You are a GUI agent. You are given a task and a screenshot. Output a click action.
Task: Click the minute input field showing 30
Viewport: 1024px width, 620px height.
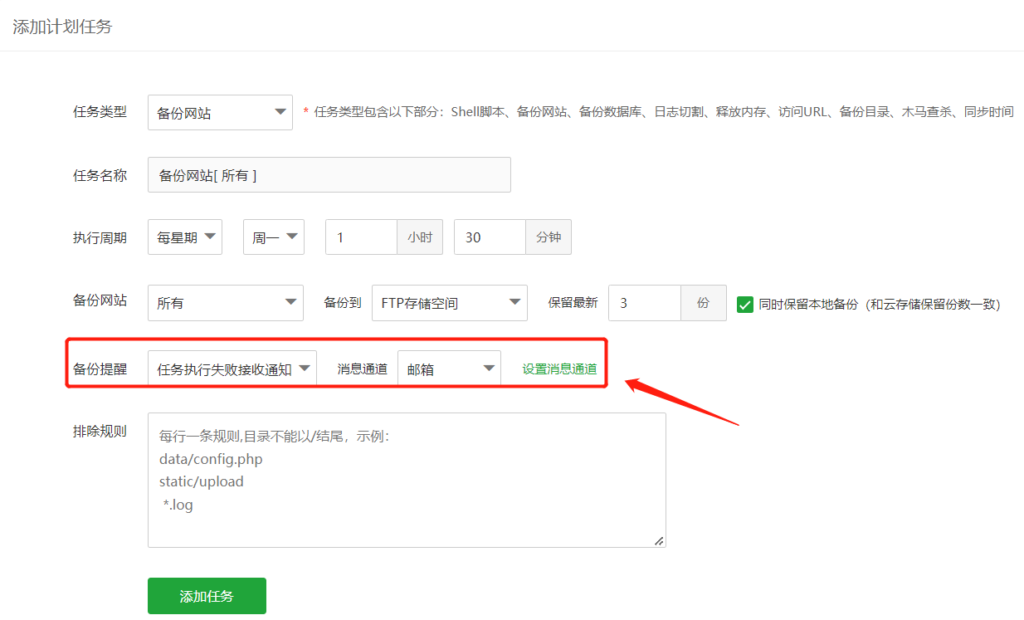point(490,237)
